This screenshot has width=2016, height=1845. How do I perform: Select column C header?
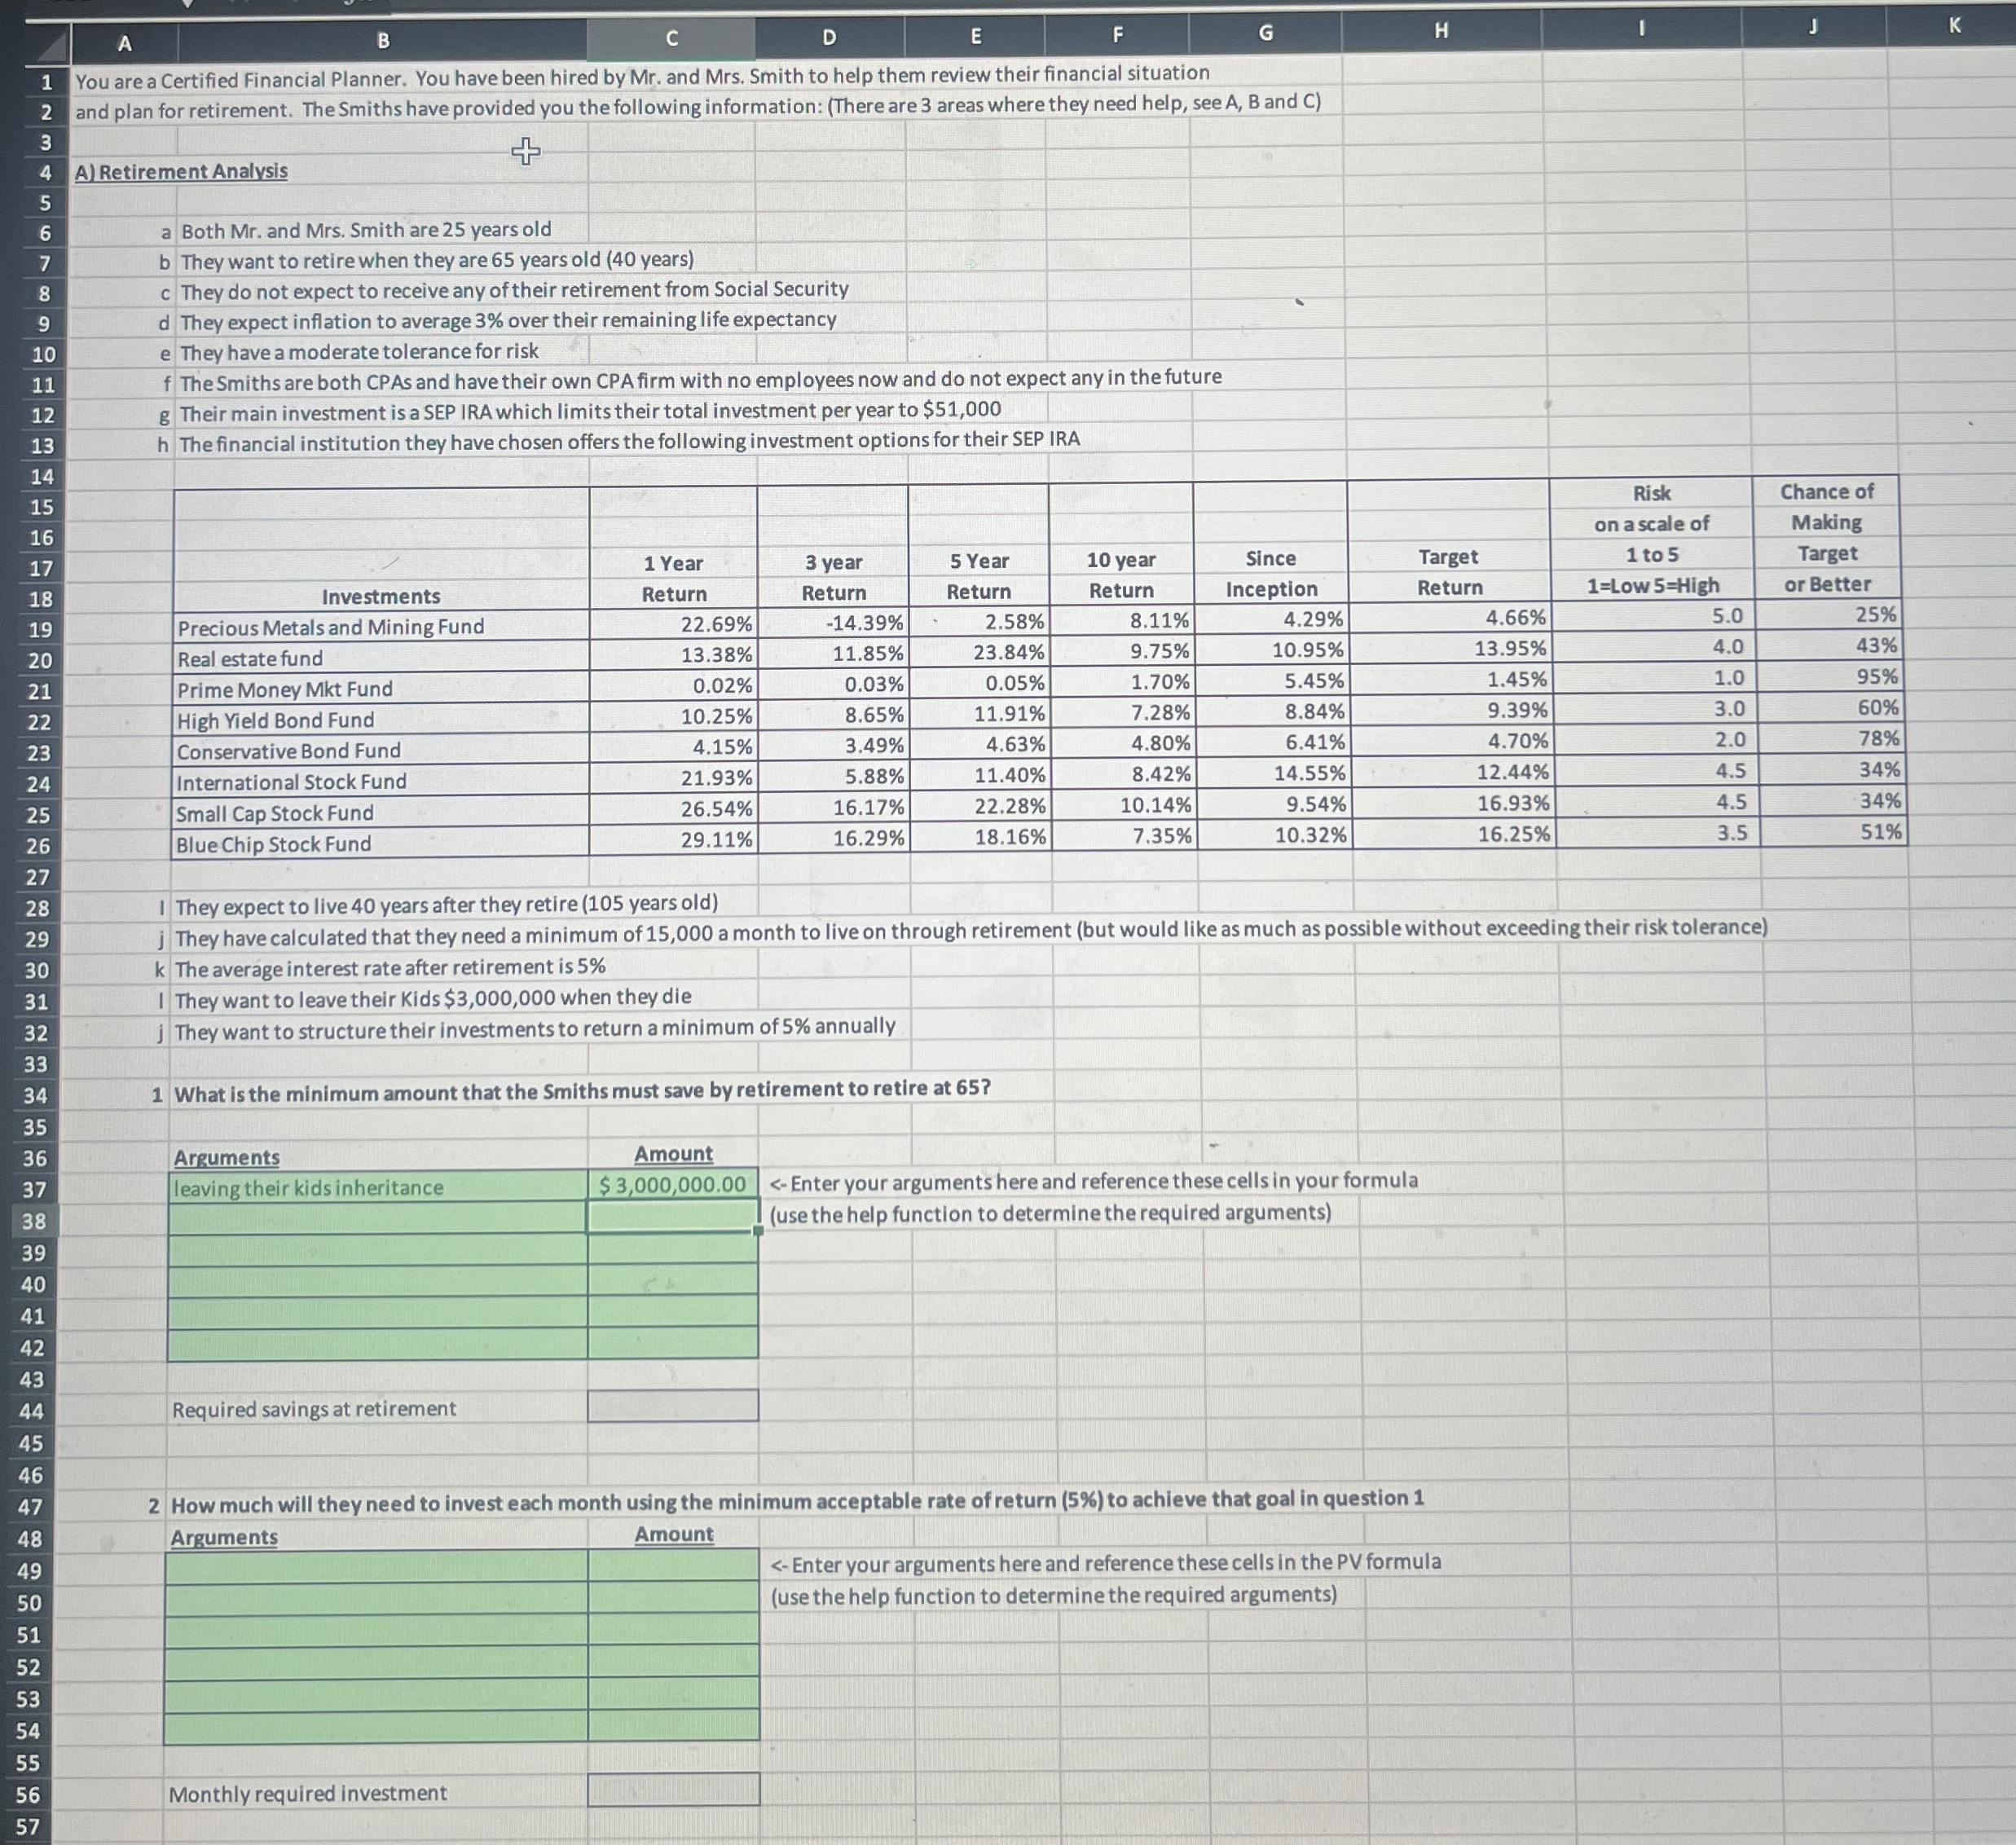pyautogui.click(x=671, y=39)
